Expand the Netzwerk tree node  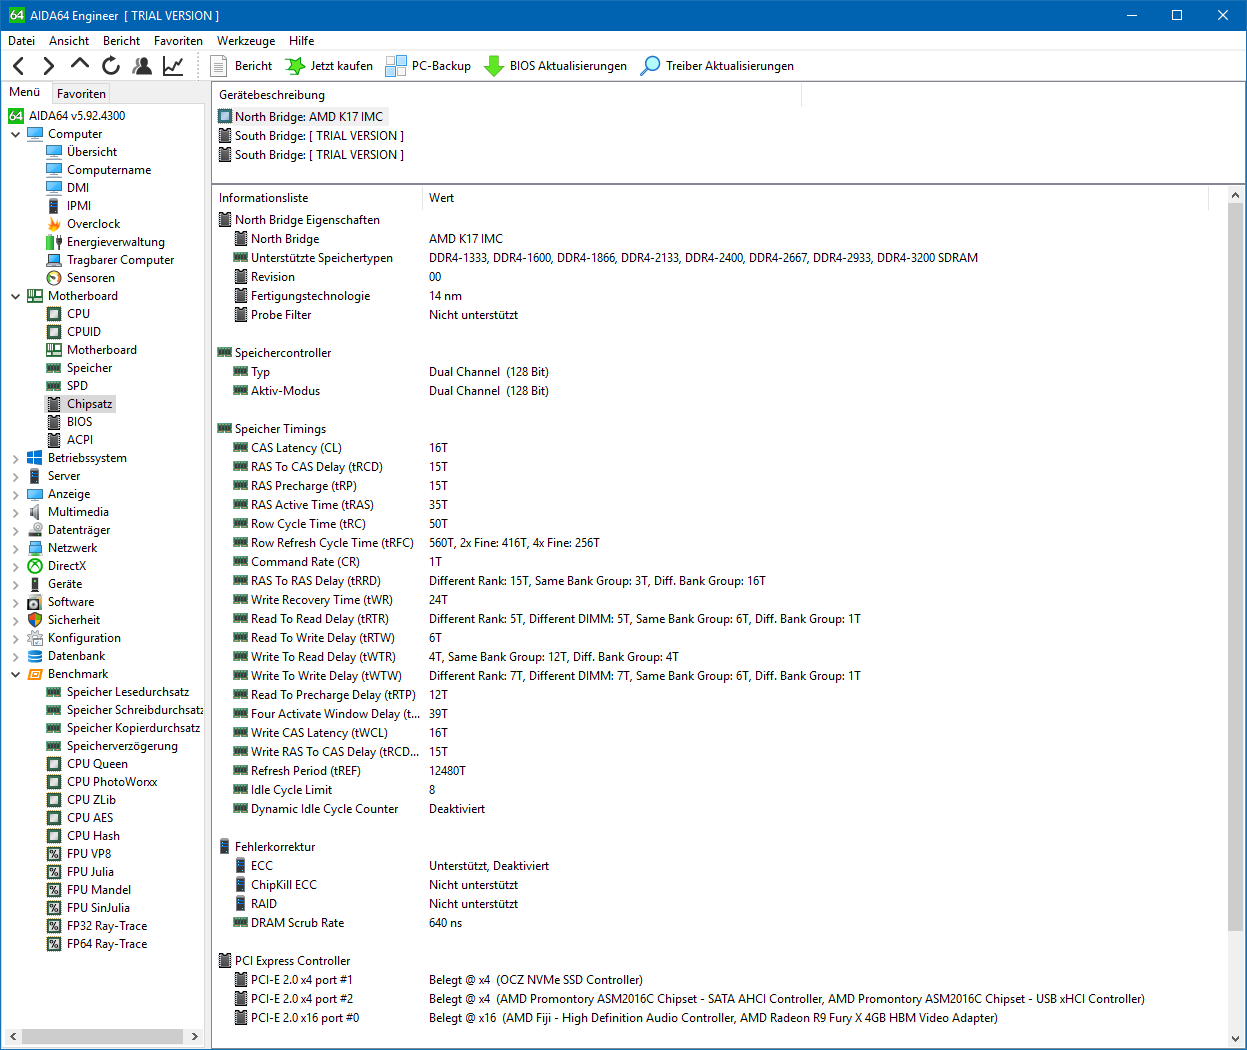tap(15, 548)
